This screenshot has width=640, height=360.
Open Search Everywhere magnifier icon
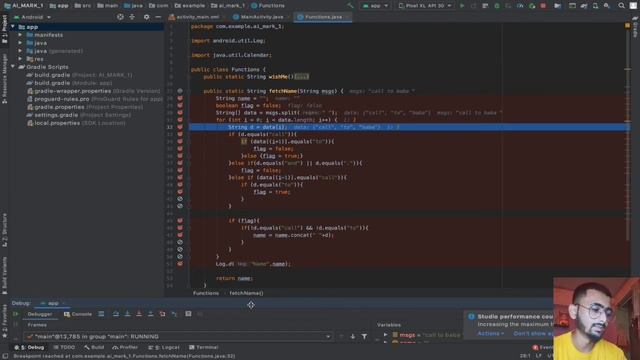621,6
